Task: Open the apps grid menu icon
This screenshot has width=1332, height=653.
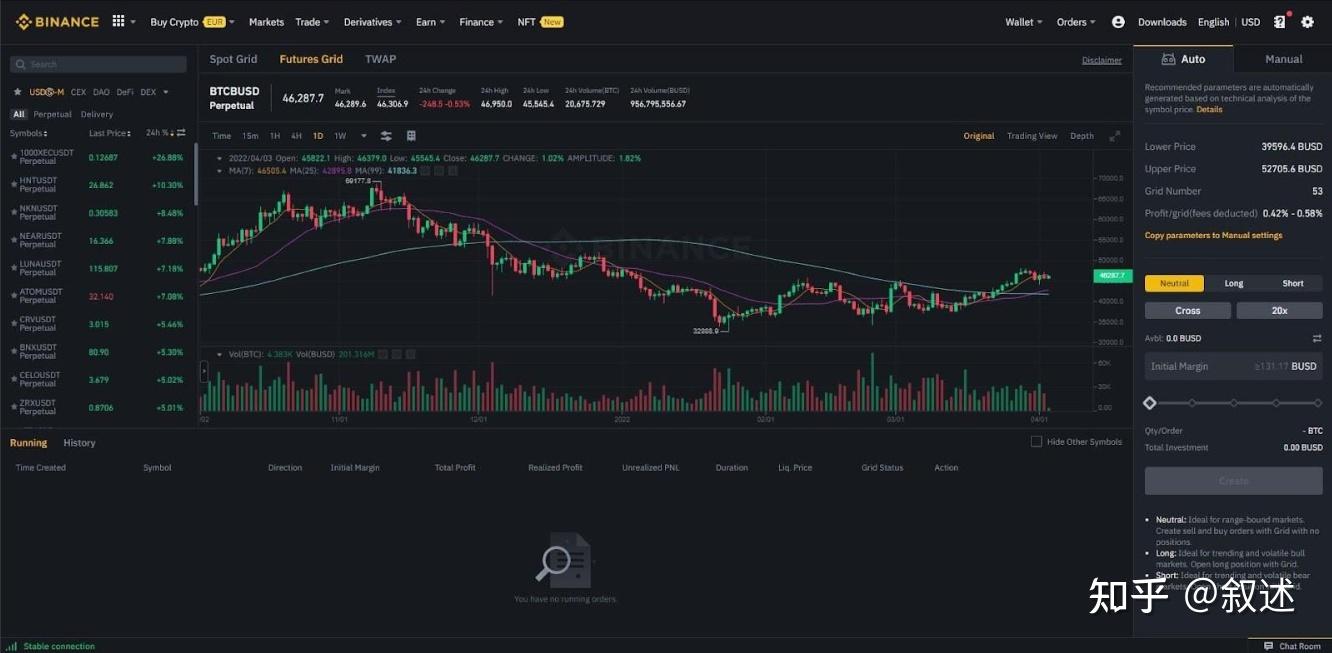Action: tap(119, 21)
